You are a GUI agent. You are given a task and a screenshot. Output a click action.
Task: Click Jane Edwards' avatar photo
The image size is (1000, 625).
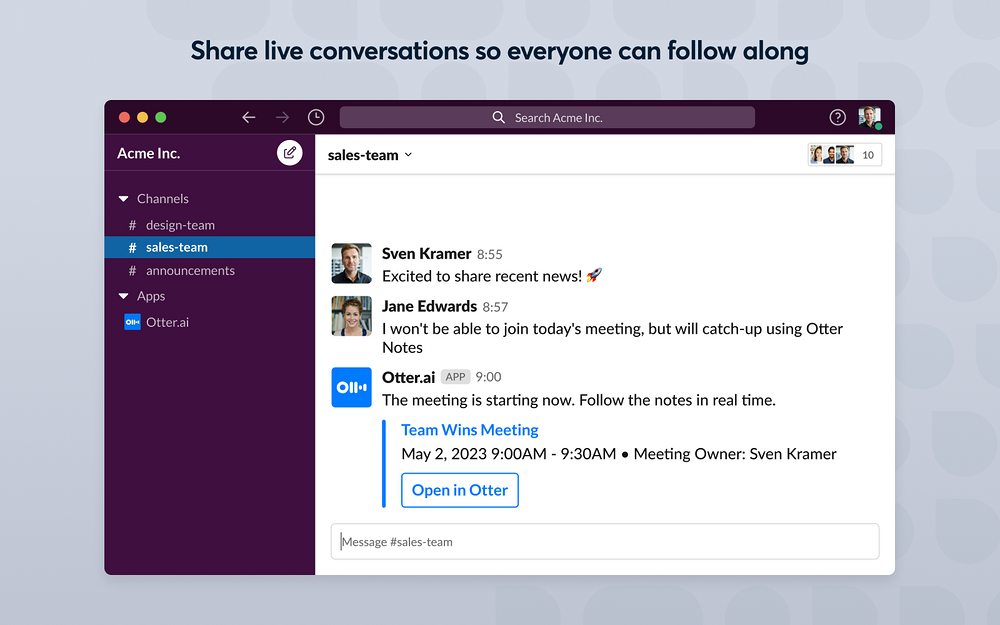point(351,316)
